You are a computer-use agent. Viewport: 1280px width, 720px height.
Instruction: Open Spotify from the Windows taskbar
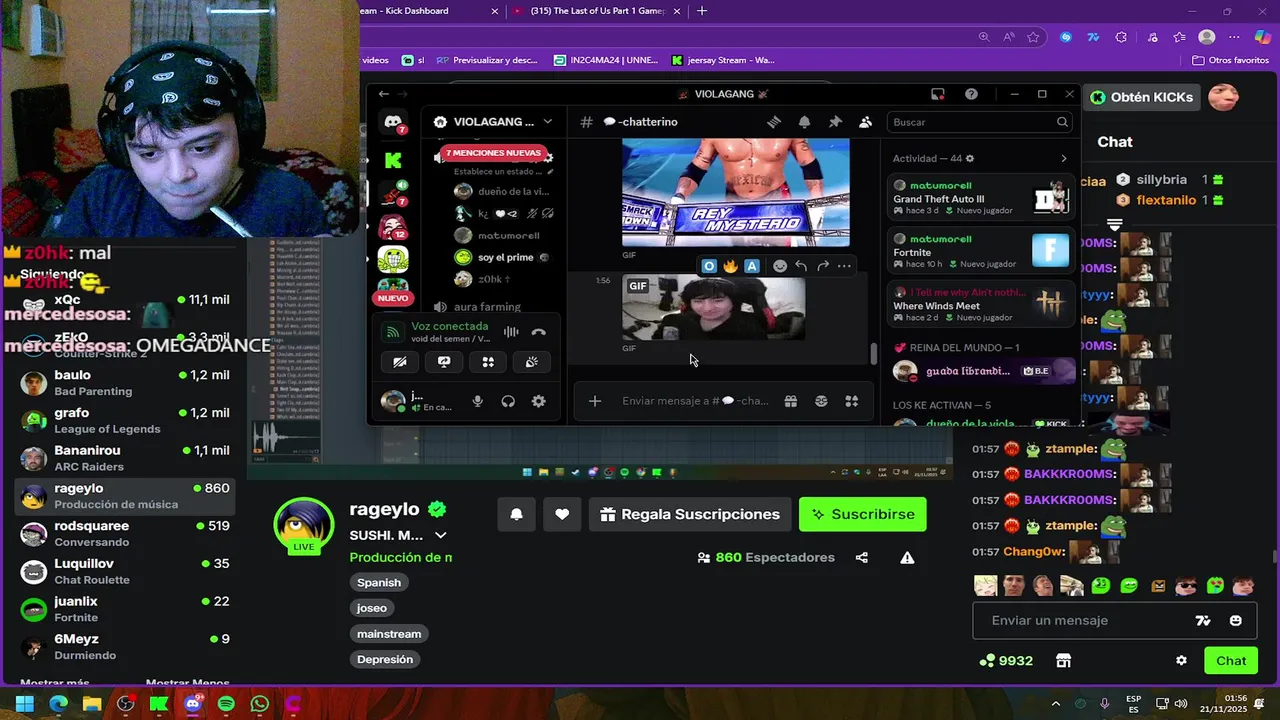pyautogui.click(x=226, y=704)
